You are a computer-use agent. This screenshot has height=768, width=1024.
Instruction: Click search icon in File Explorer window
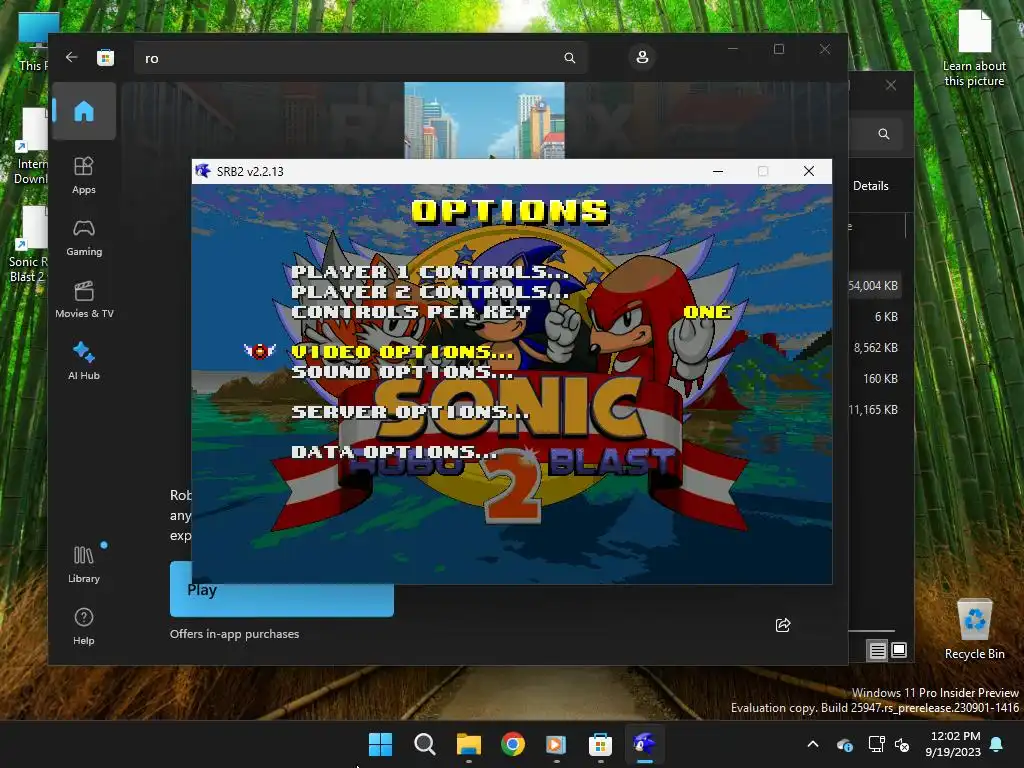click(x=884, y=134)
